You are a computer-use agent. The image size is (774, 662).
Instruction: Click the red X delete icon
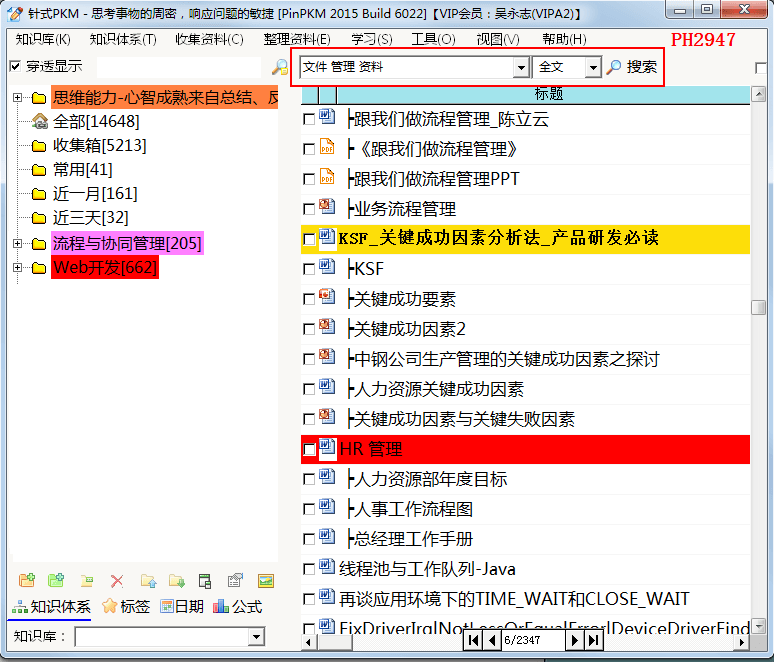pos(117,581)
